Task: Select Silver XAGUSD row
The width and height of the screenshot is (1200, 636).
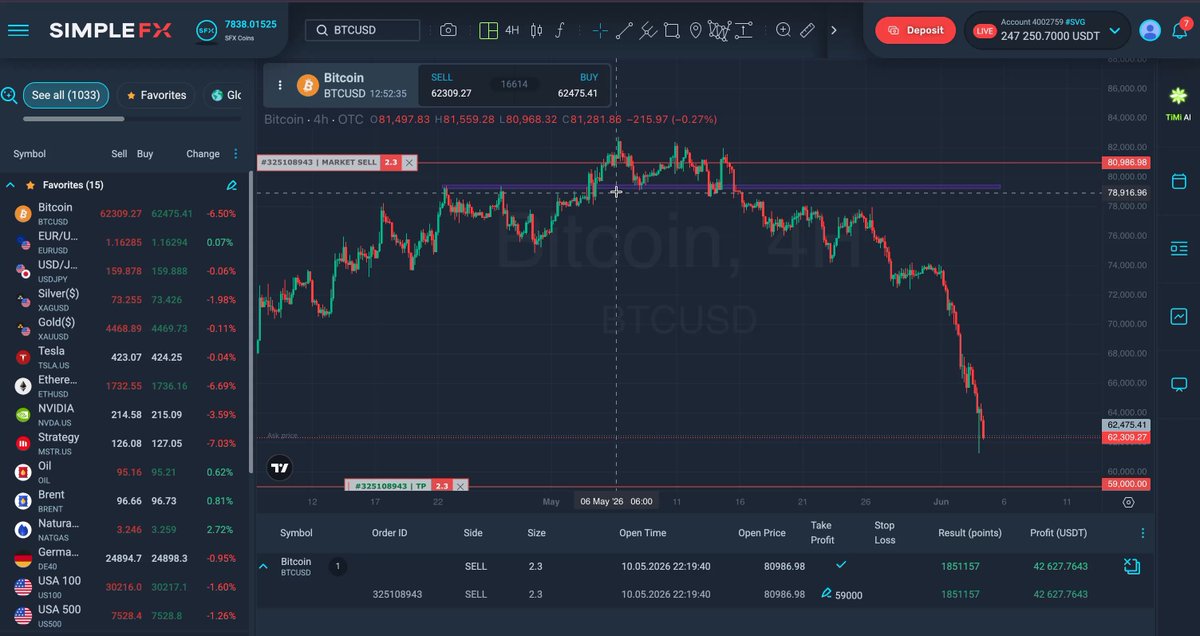Action: tap(125, 300)
